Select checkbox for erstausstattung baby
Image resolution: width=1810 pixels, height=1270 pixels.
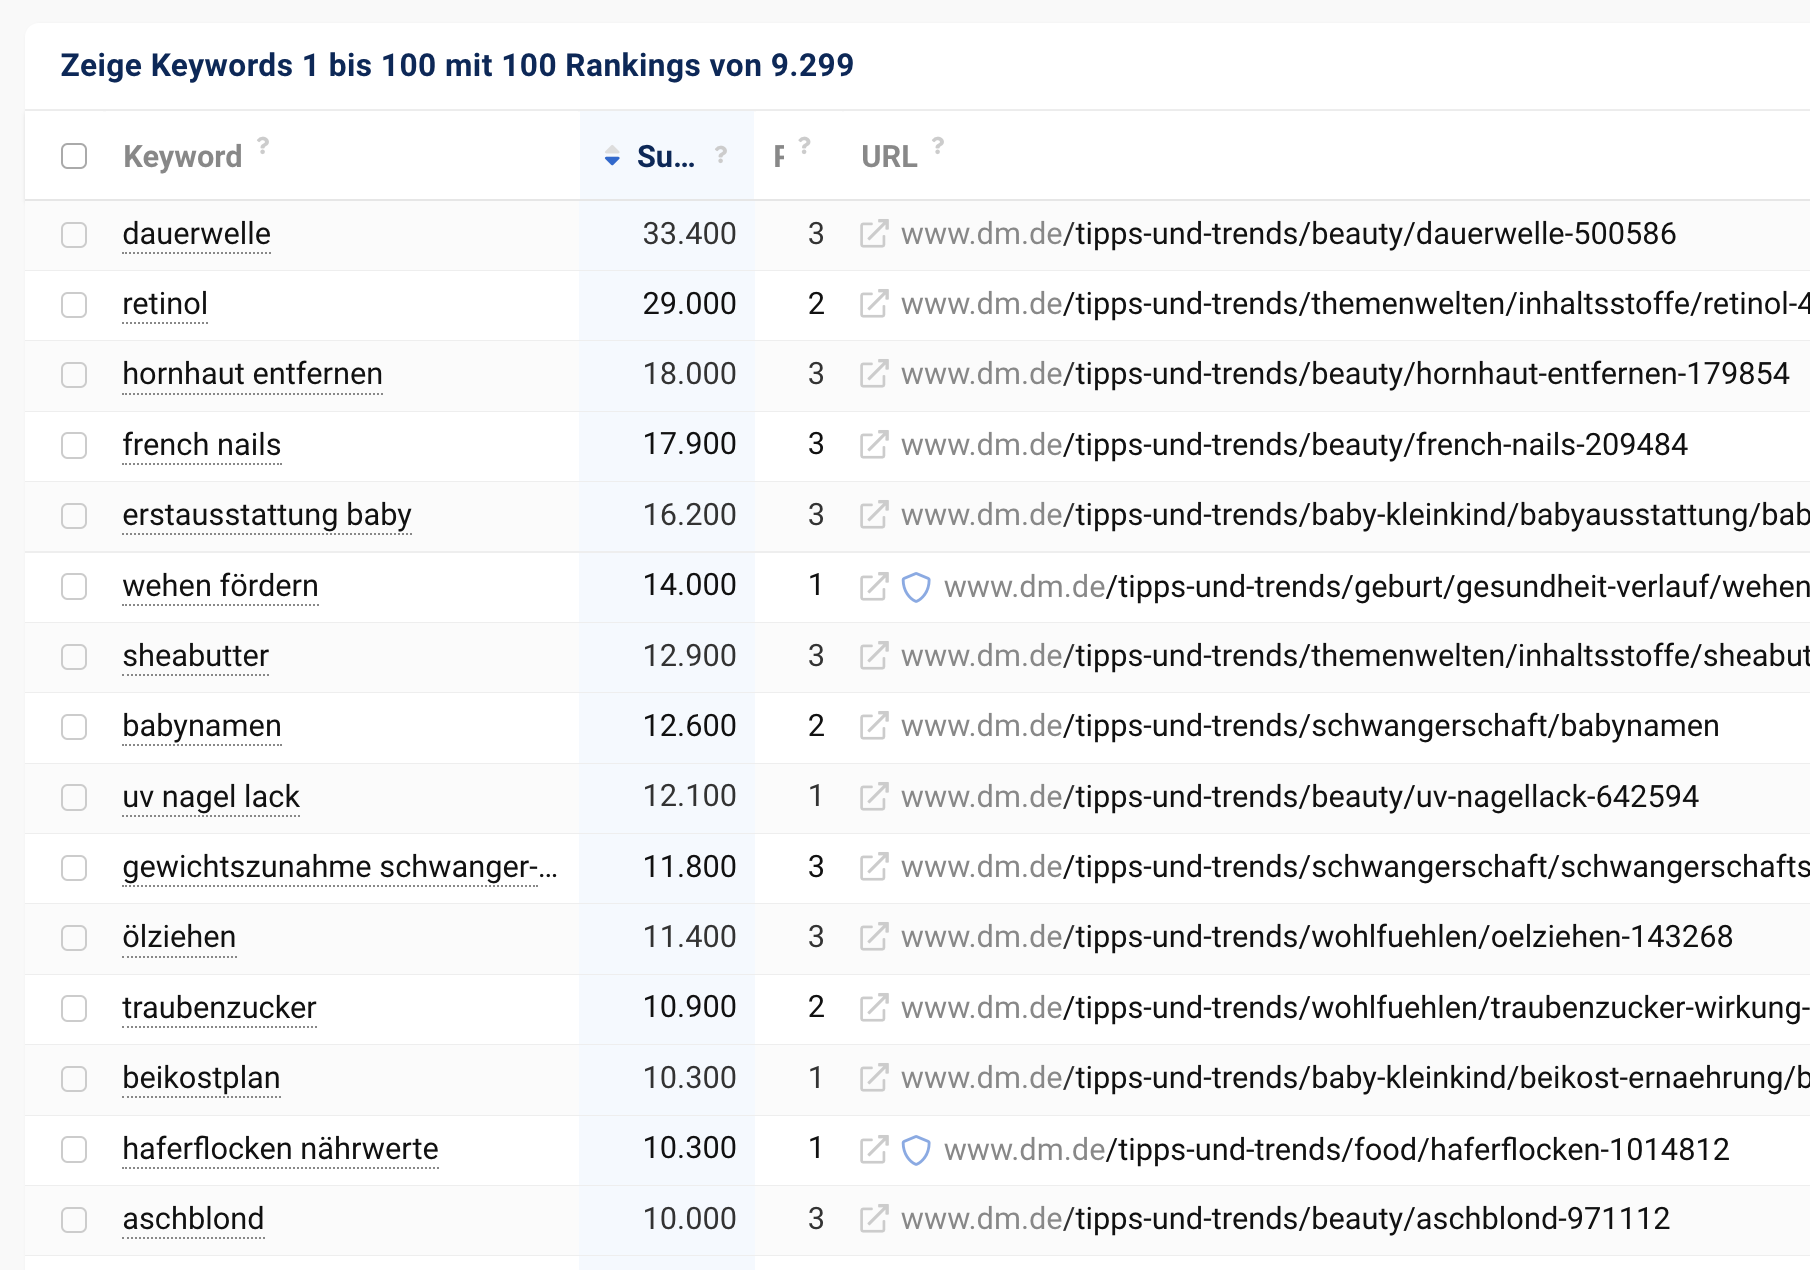click(74, 516)
